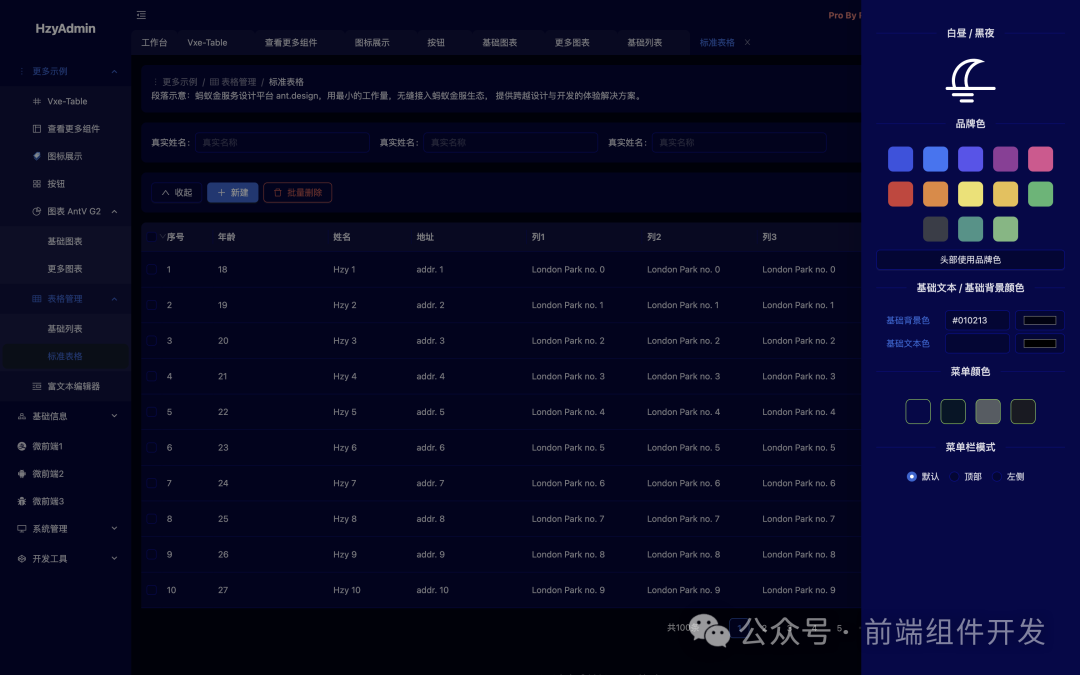Toggle the sidebar collapse menu icon
Image resolution: width=1080 pixels, height=675 pixels.
pyautogui.click(x=141, y=14)
